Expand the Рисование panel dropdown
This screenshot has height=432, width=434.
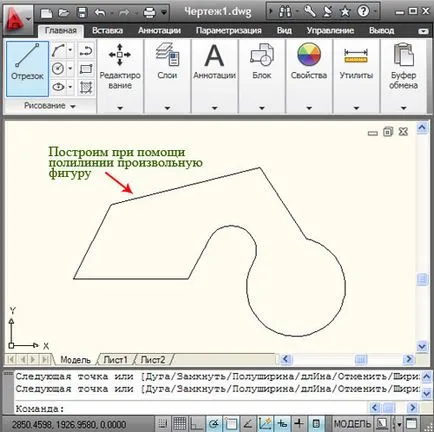pos(73,106)
